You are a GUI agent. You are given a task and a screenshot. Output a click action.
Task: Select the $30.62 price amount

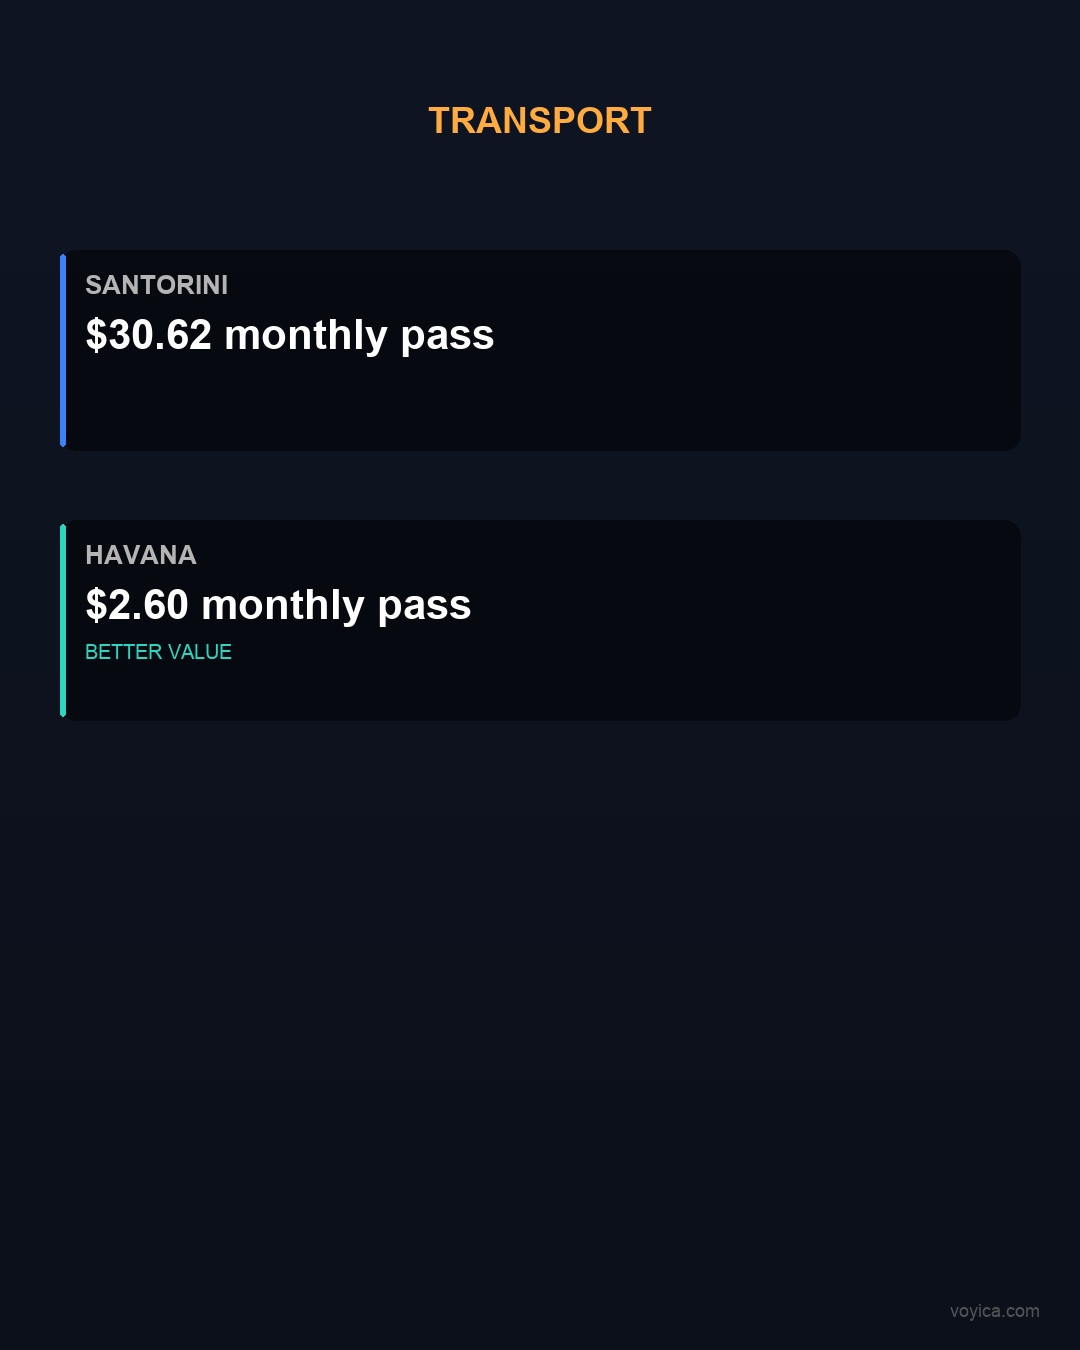pyautogui.click(x=150, y=335)
